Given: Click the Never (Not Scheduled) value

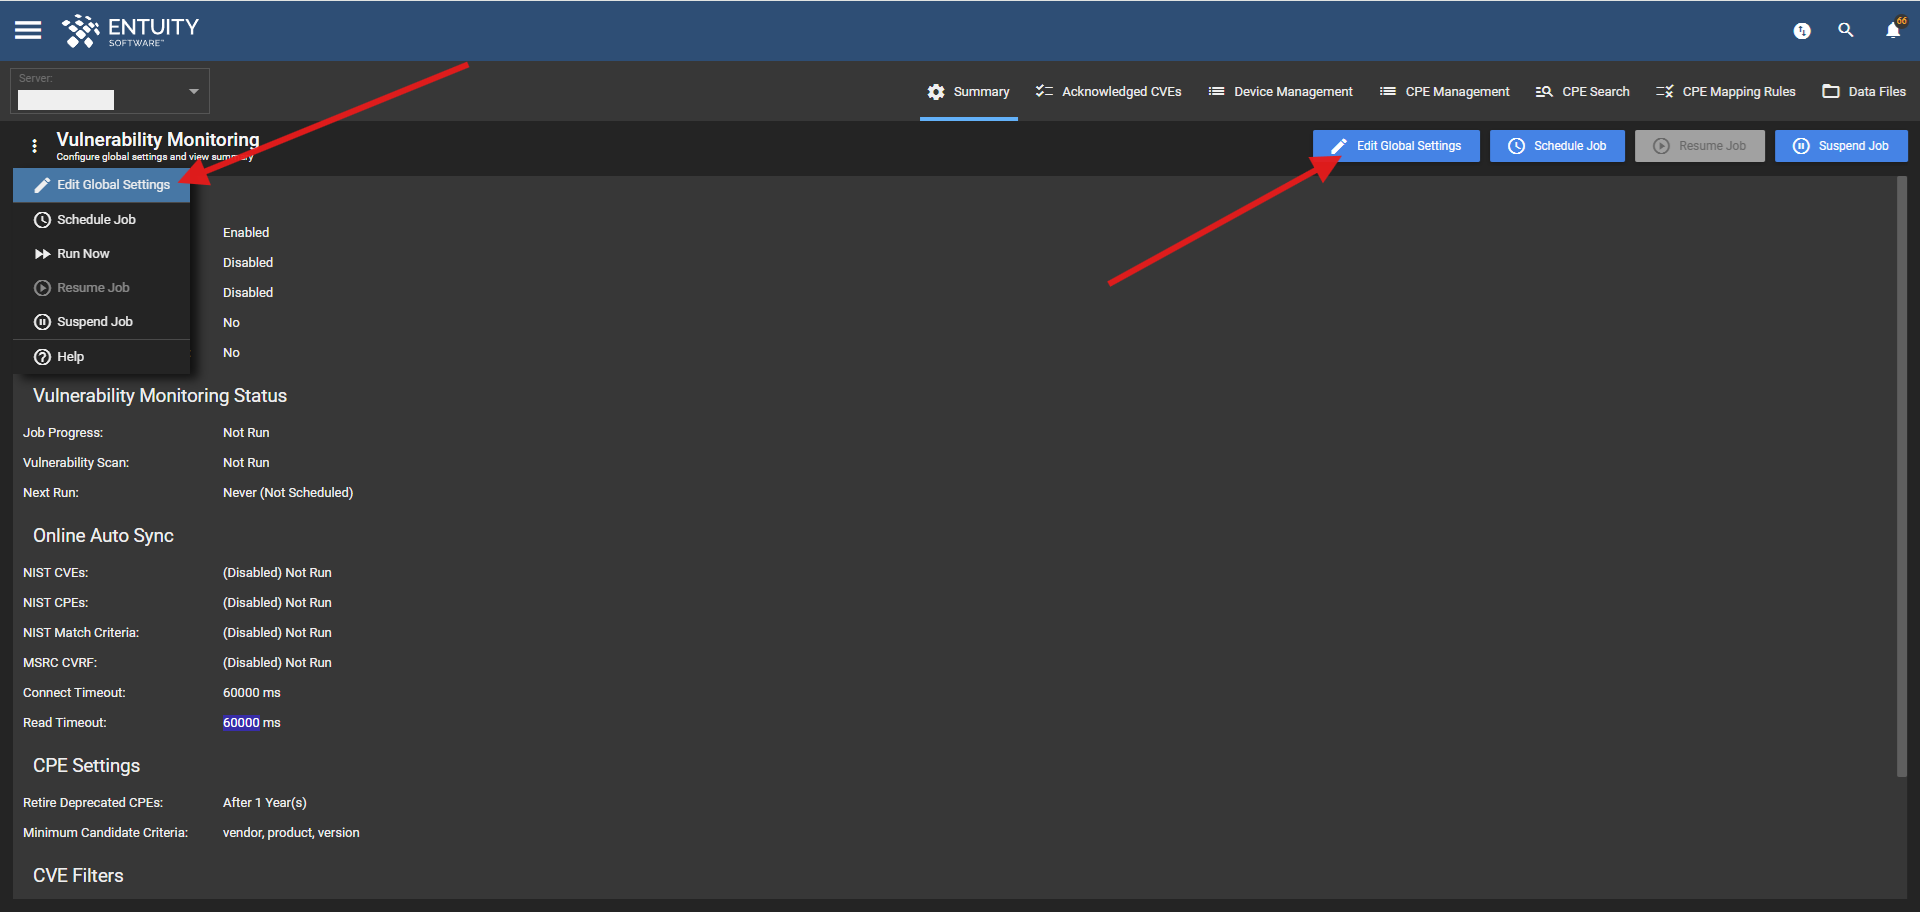Looking at the screenshot, I should 288,493.
